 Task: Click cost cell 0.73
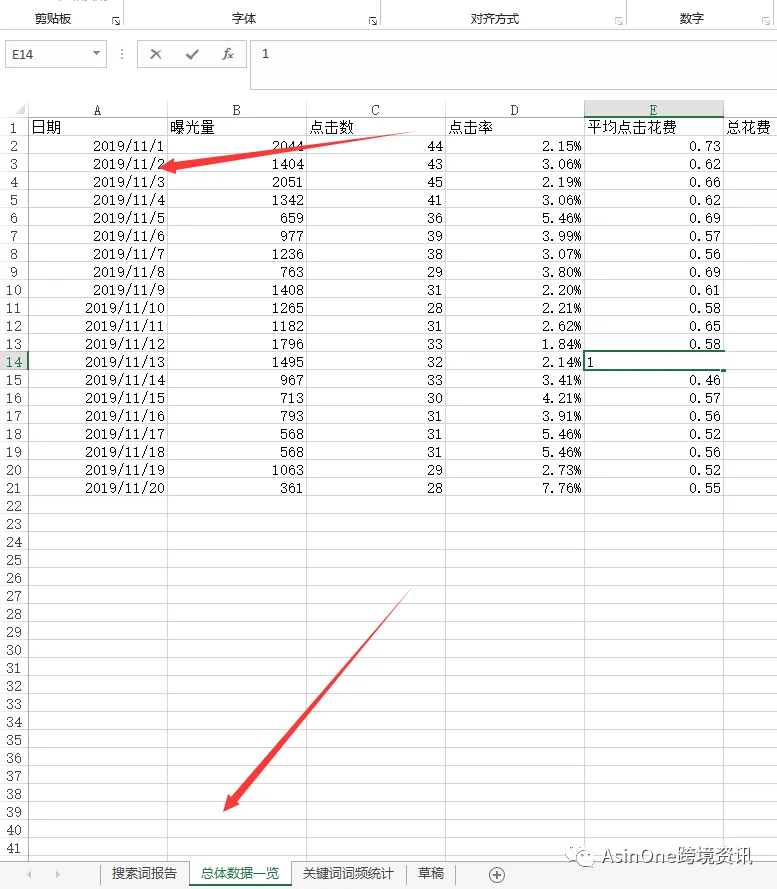coord(653,146)
